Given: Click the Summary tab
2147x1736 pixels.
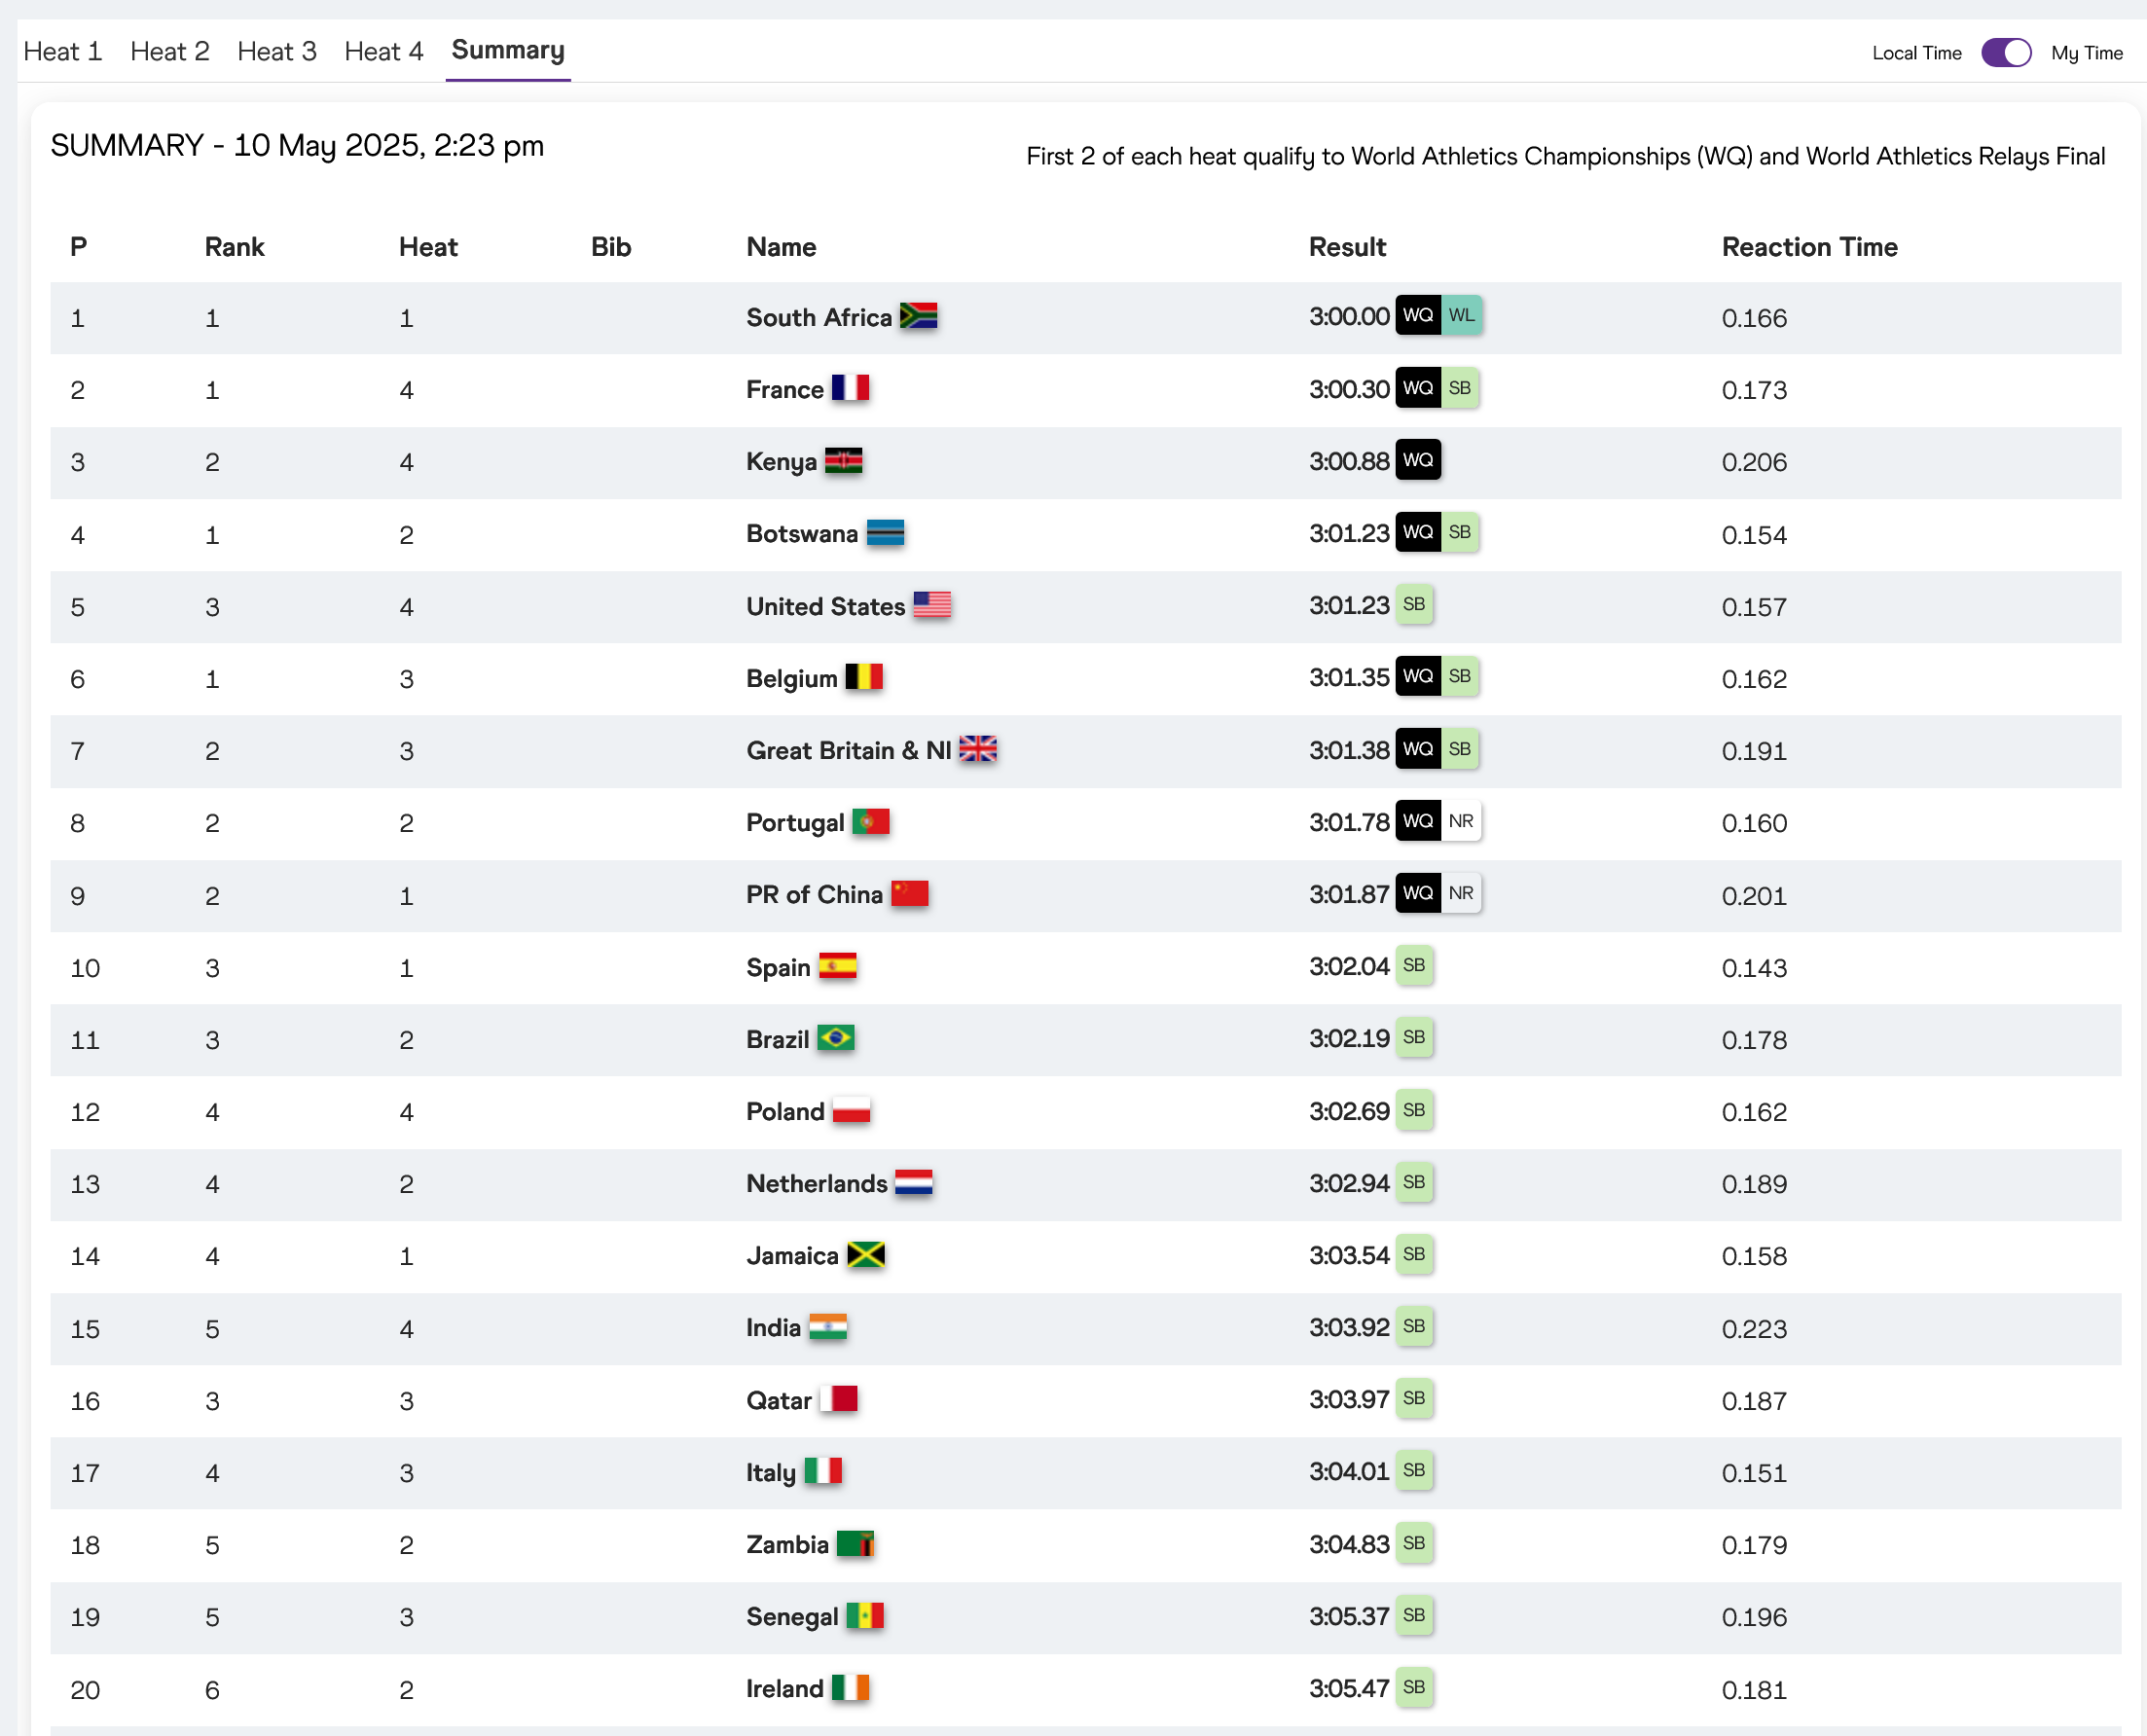Looking at the screenshot, I should (x=508, y=50).
